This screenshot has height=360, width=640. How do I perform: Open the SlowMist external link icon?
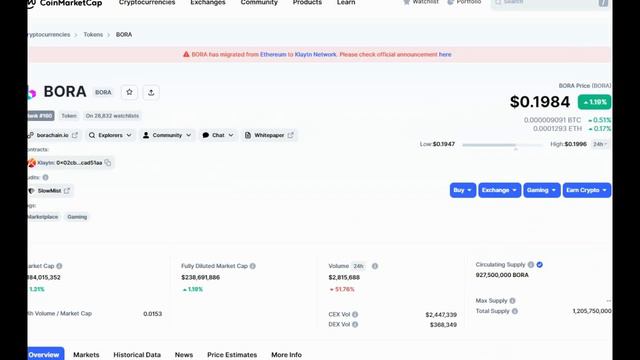pyautogui.click(x=67, y=191)
